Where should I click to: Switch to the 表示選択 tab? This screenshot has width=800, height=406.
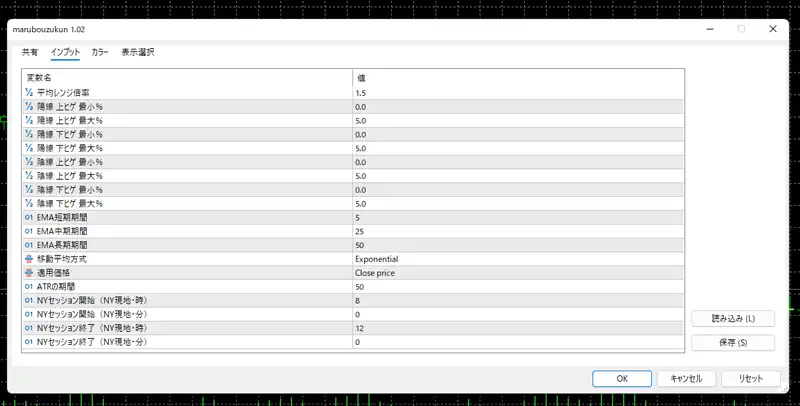[x=138, y=52]
